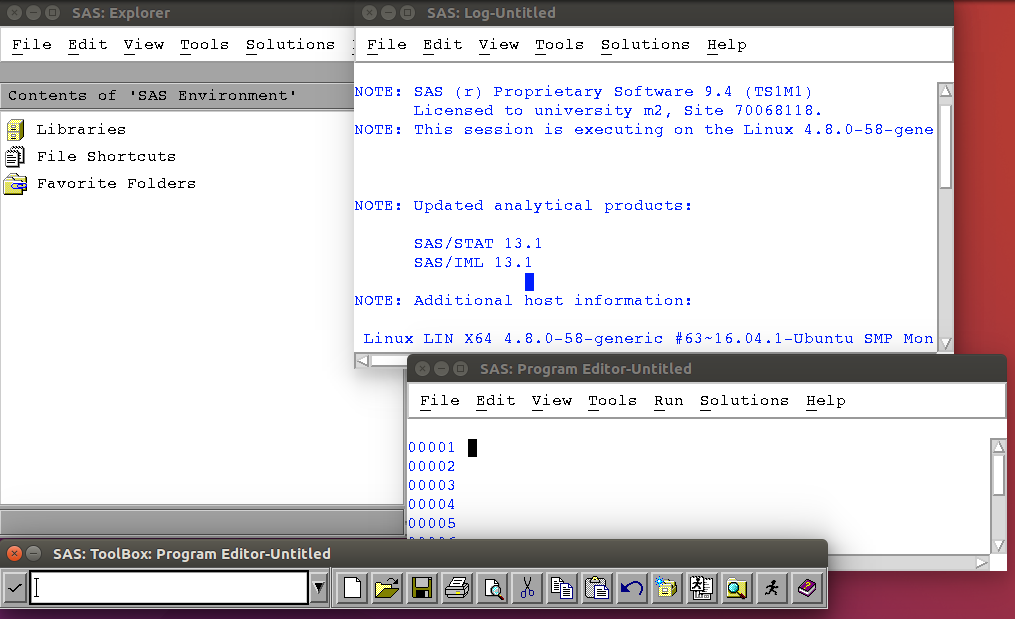This screenshot has height=619, width=1015.
Task: Click the folder with magnifier icon in the ToolBox
Action: [737, 588]
